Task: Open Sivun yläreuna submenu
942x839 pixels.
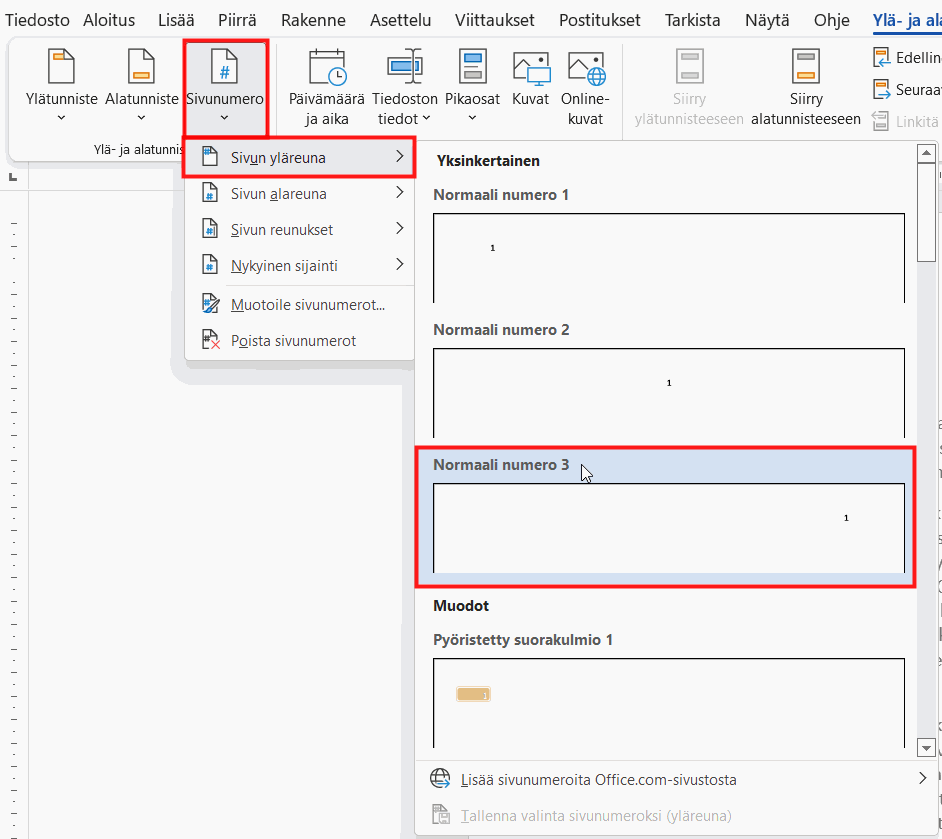Action: click(x=299, y=157)
